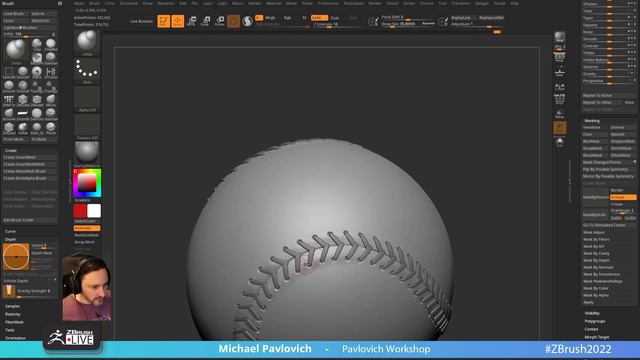Image resolution: width=640 pixels, height=360 pixels.
Task: Click Create InsertMesh button
Action: (29, 157)
